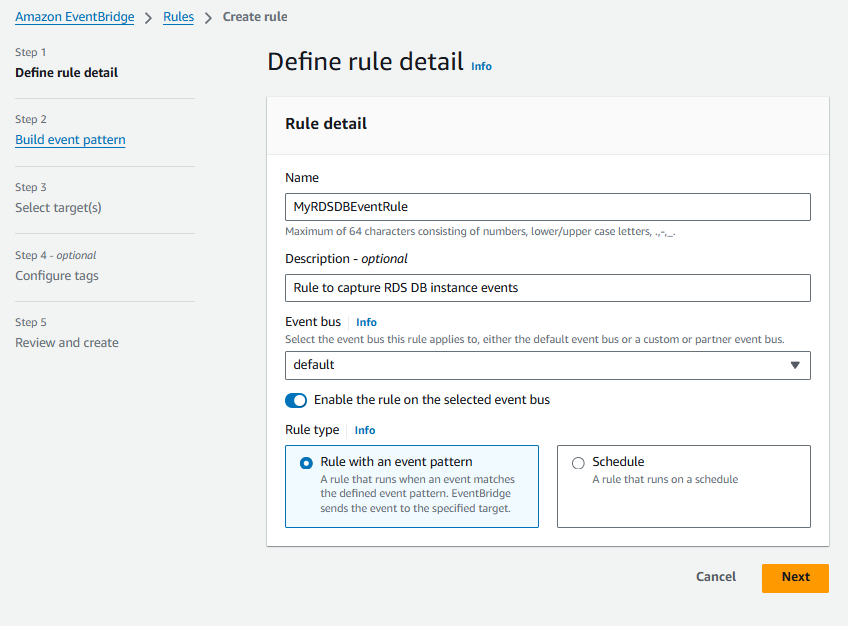Click Info link beside Define rule detail
This screenshot has height=626, width=848.
click(x=481, y=66)
